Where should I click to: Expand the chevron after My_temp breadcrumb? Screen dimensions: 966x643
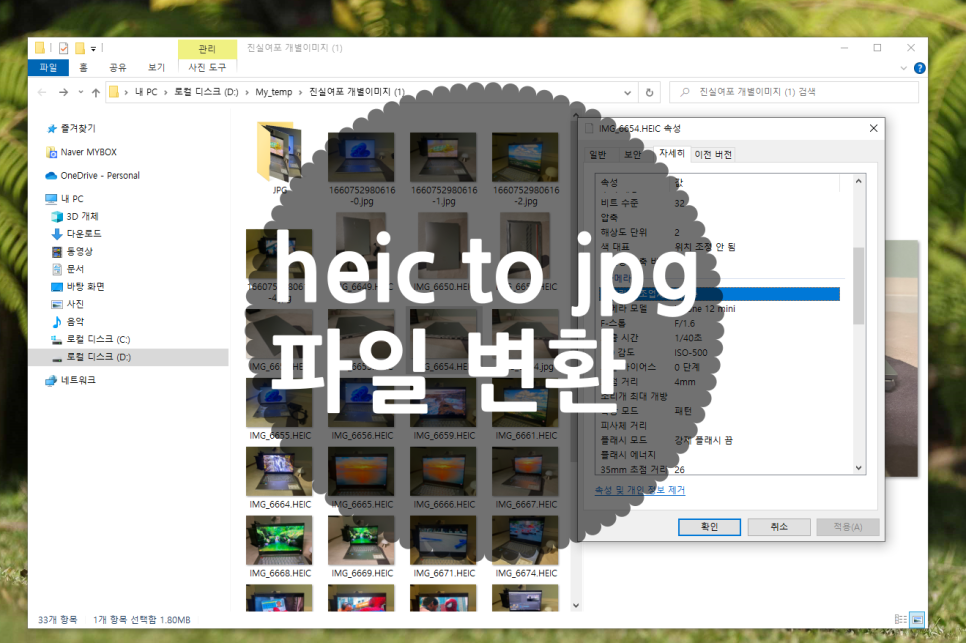[301, 92]
